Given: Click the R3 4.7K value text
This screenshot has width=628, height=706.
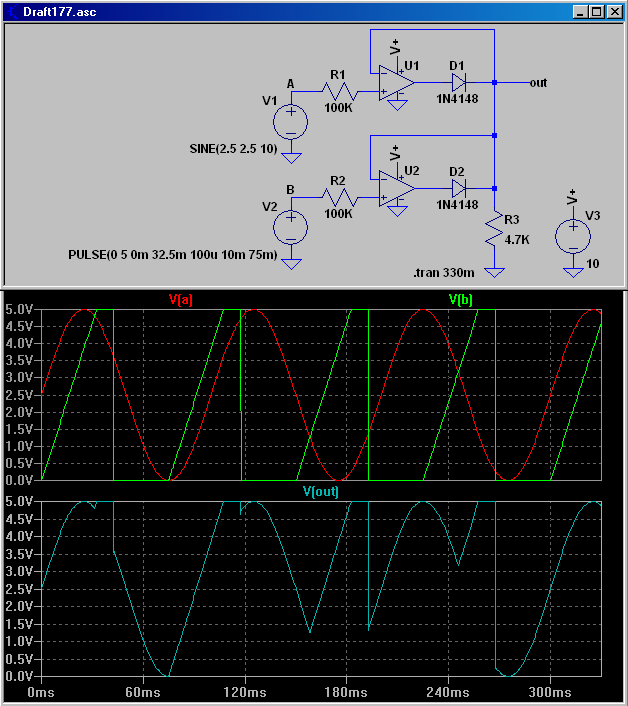Looking at the screenshot, I should (517, 240).
